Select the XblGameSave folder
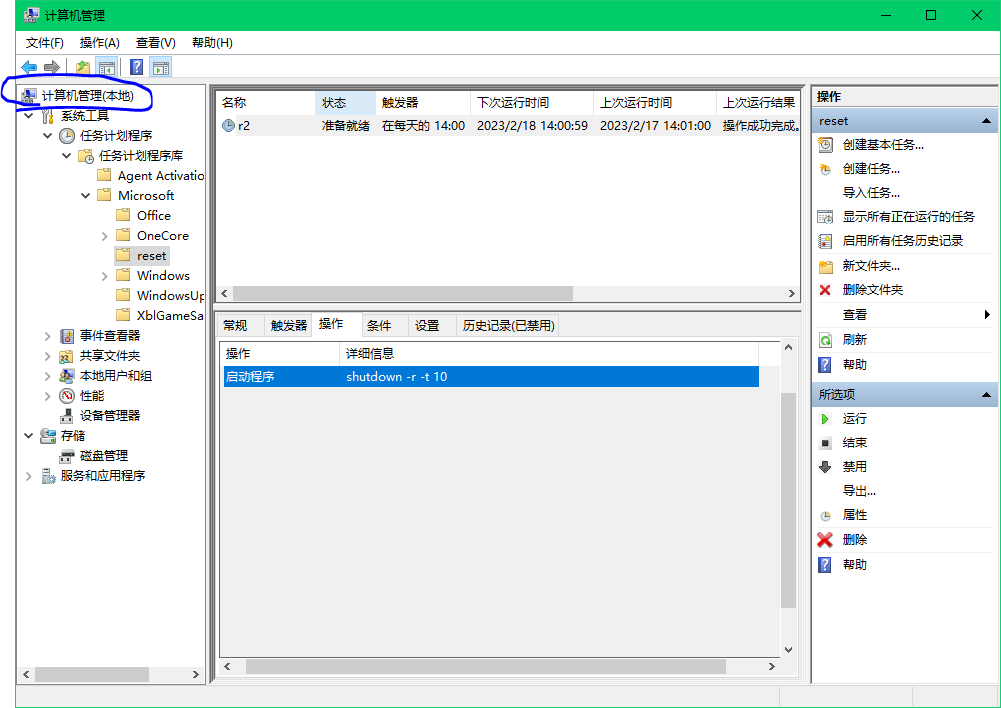Screen dimensions: 1001x708 pyautogui.click(x=170, y=315)
